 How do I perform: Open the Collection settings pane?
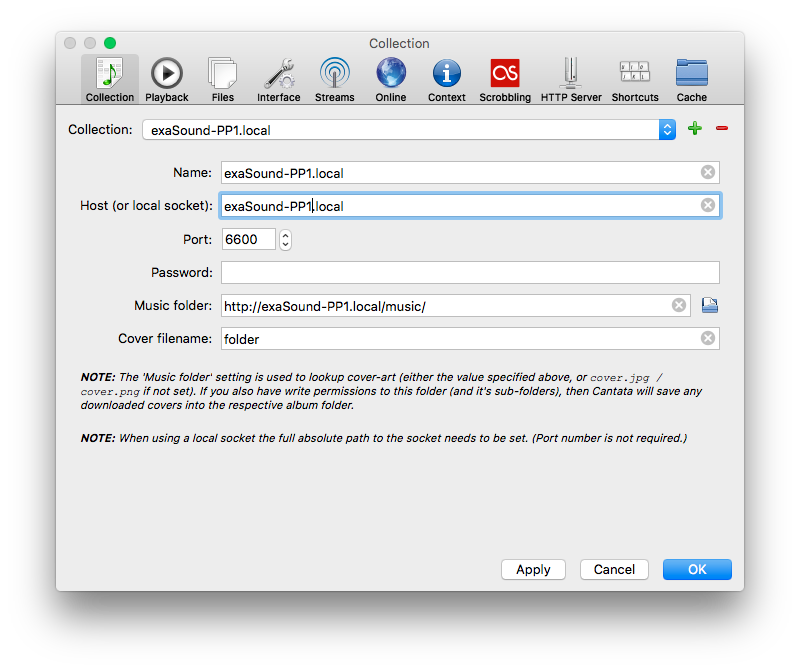(110, 80)
